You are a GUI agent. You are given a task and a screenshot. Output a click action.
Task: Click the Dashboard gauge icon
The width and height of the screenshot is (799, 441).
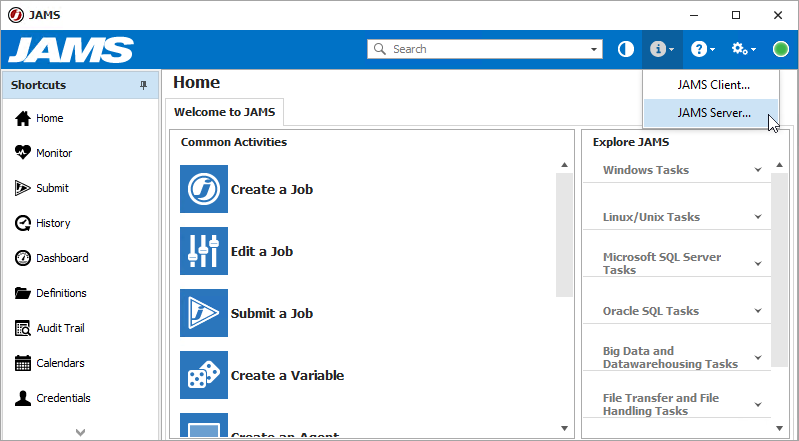pyautogui.click(x=23, y=258)
